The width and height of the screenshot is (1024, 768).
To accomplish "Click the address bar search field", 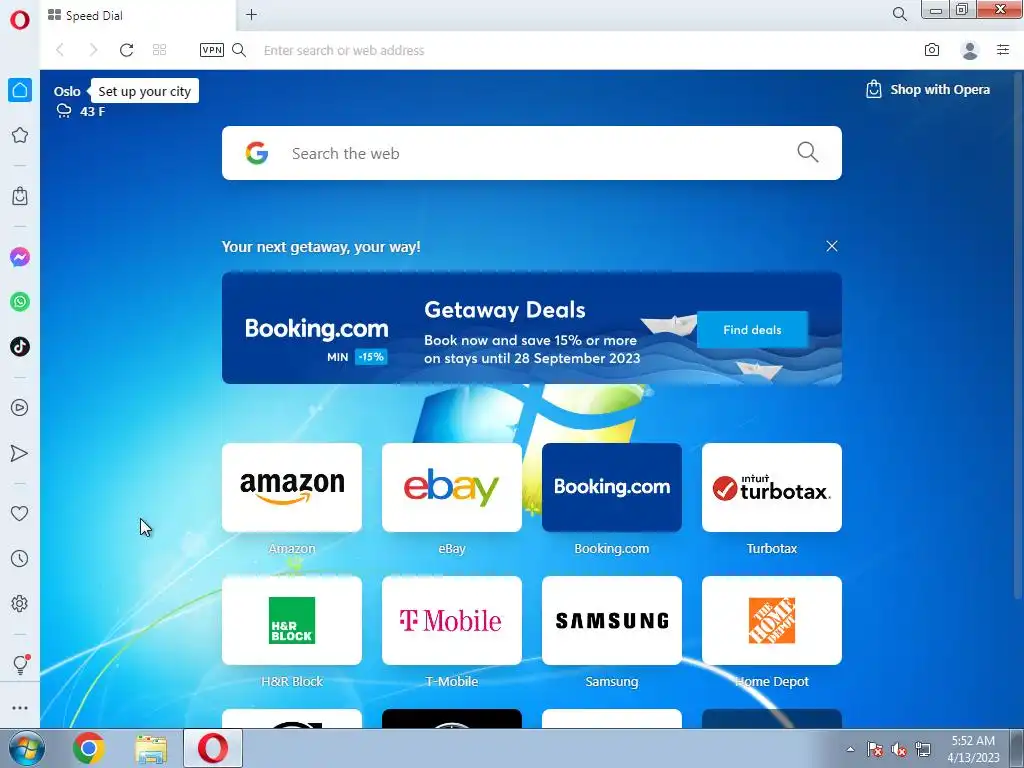I will [581, 50].
